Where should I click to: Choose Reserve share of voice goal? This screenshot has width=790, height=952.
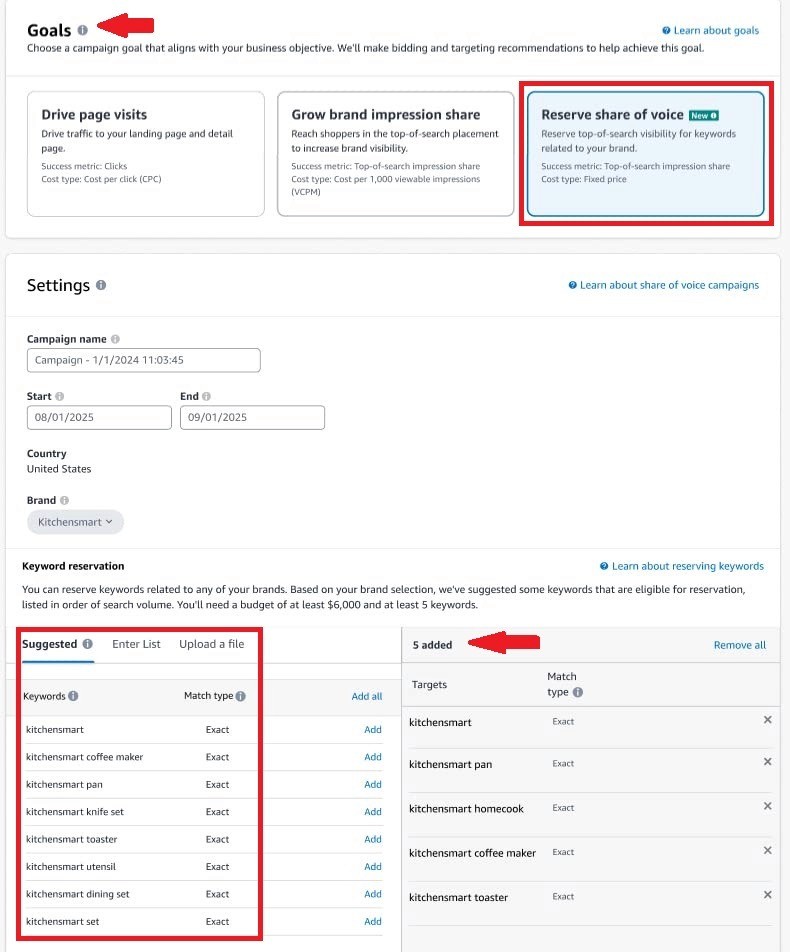(645, 154)
